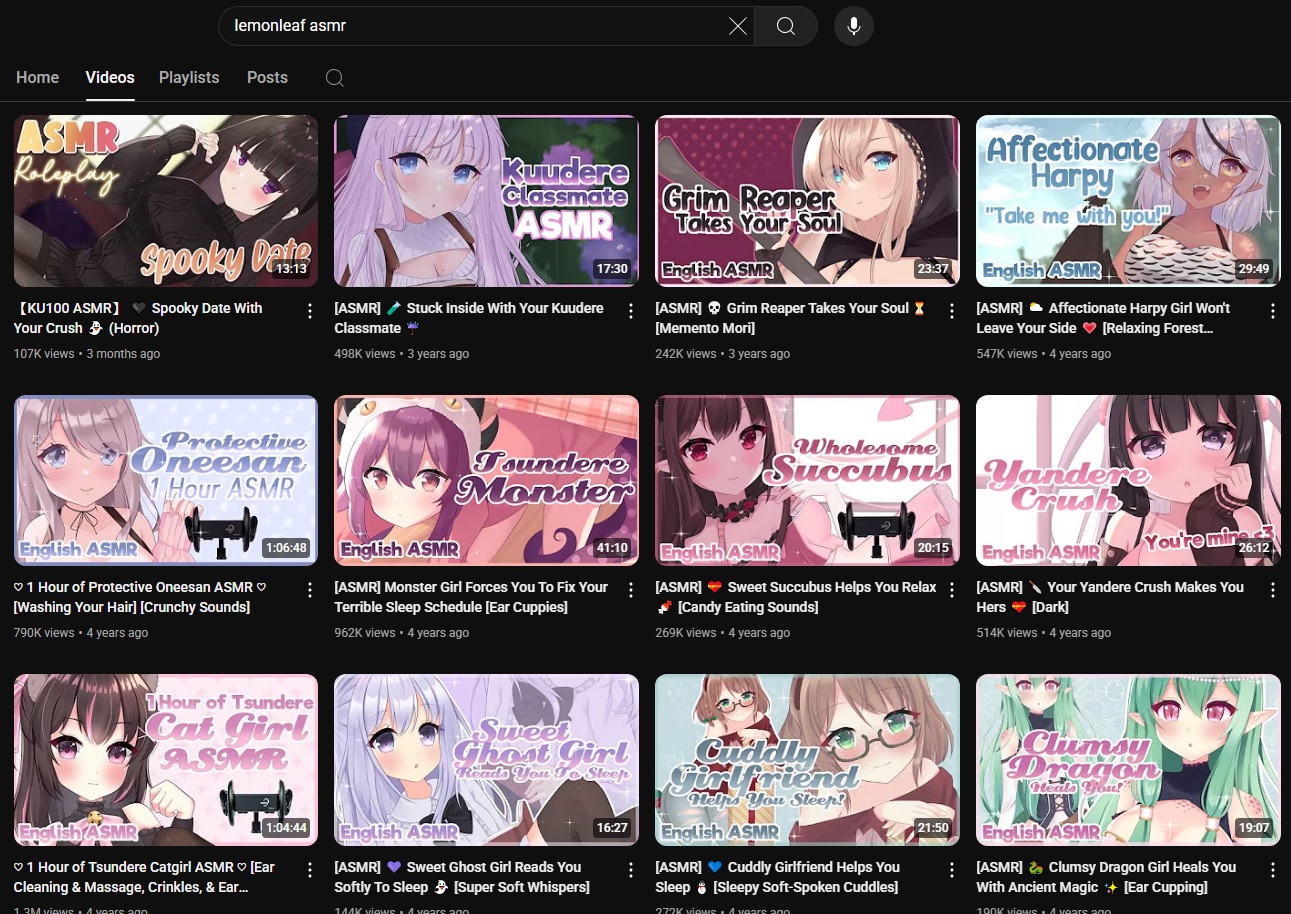The width and height of the screenshot is (1291, 914).
Task: Open title 'Sweet Succubus Helps You Relax'
Action: [x=796, y=597]
